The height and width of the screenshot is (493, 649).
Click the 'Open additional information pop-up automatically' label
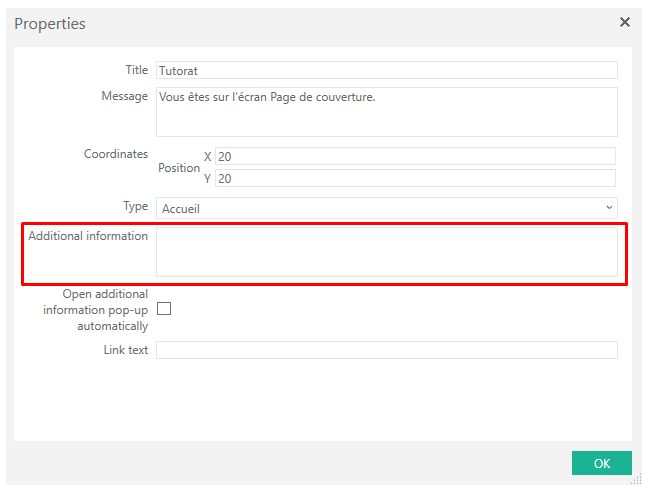(96, 310)
